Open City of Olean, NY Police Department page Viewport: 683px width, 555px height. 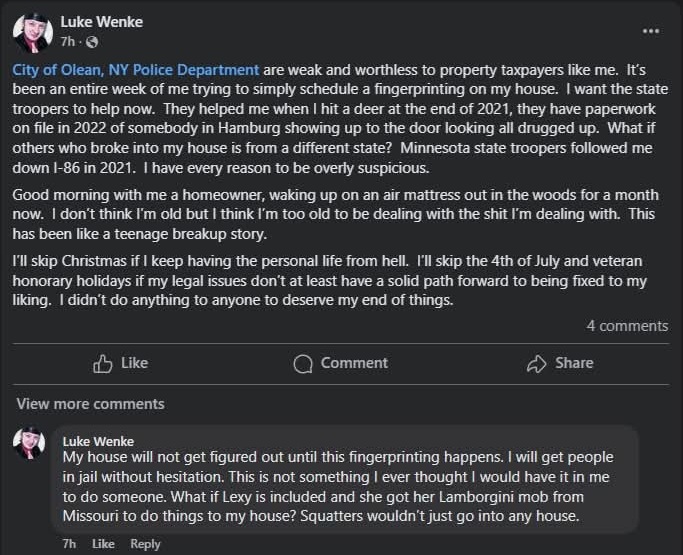pyautogui.click(x=135, y=70)
